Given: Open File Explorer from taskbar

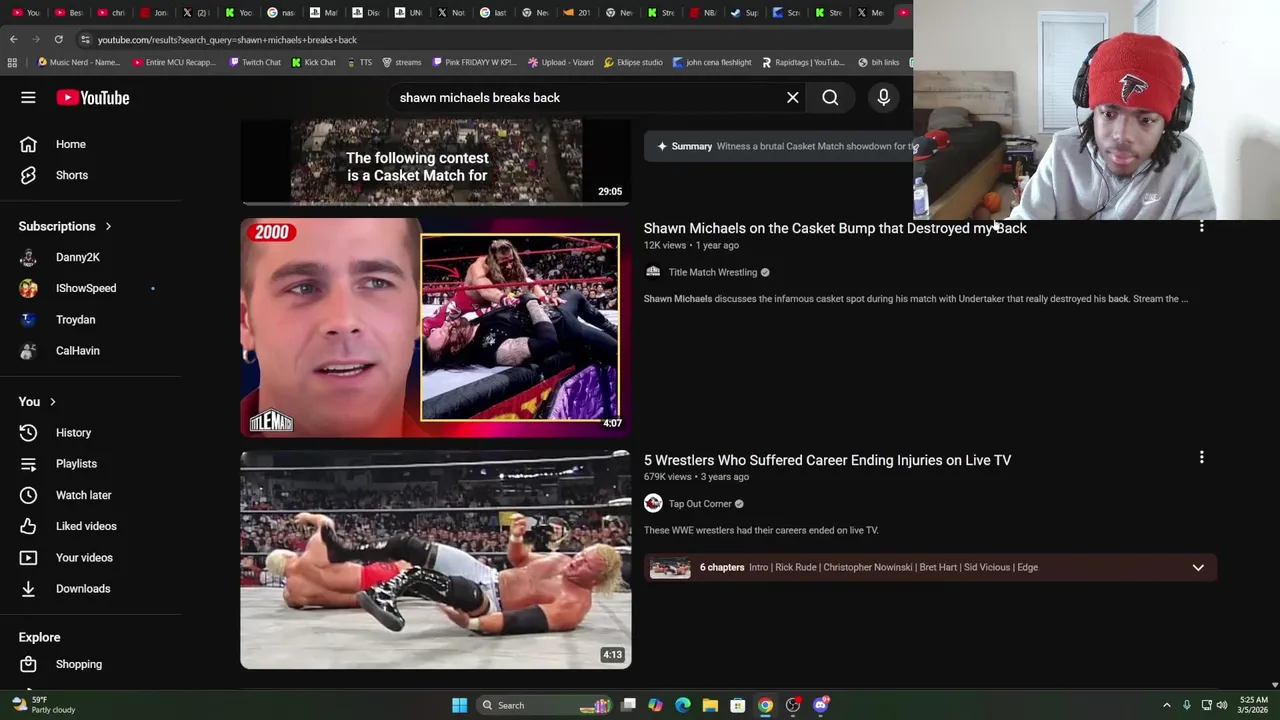Looking at the screenshot, I should (710, 705).
